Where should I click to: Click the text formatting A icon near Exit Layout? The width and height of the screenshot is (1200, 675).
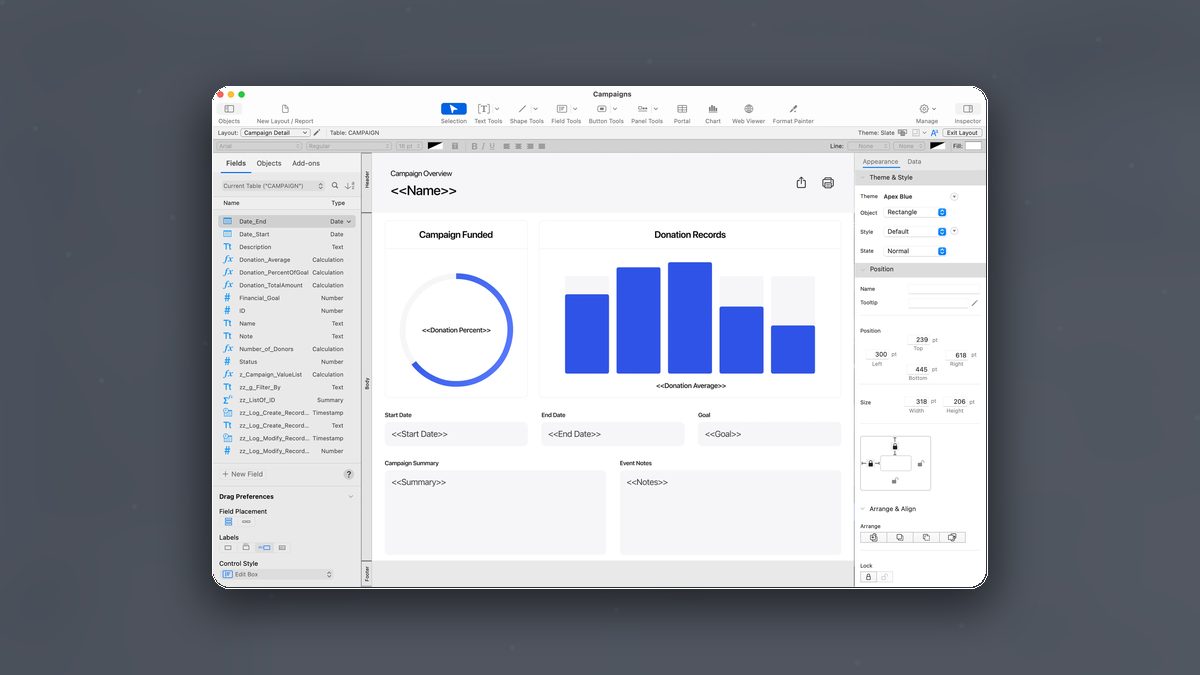click(x=934, y=132)
